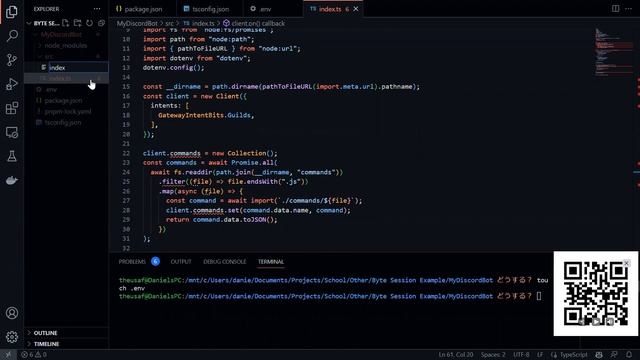Change encoding via UTF-8 status item
This screenshot has width=640, height=360.
[x=521, y=355]
